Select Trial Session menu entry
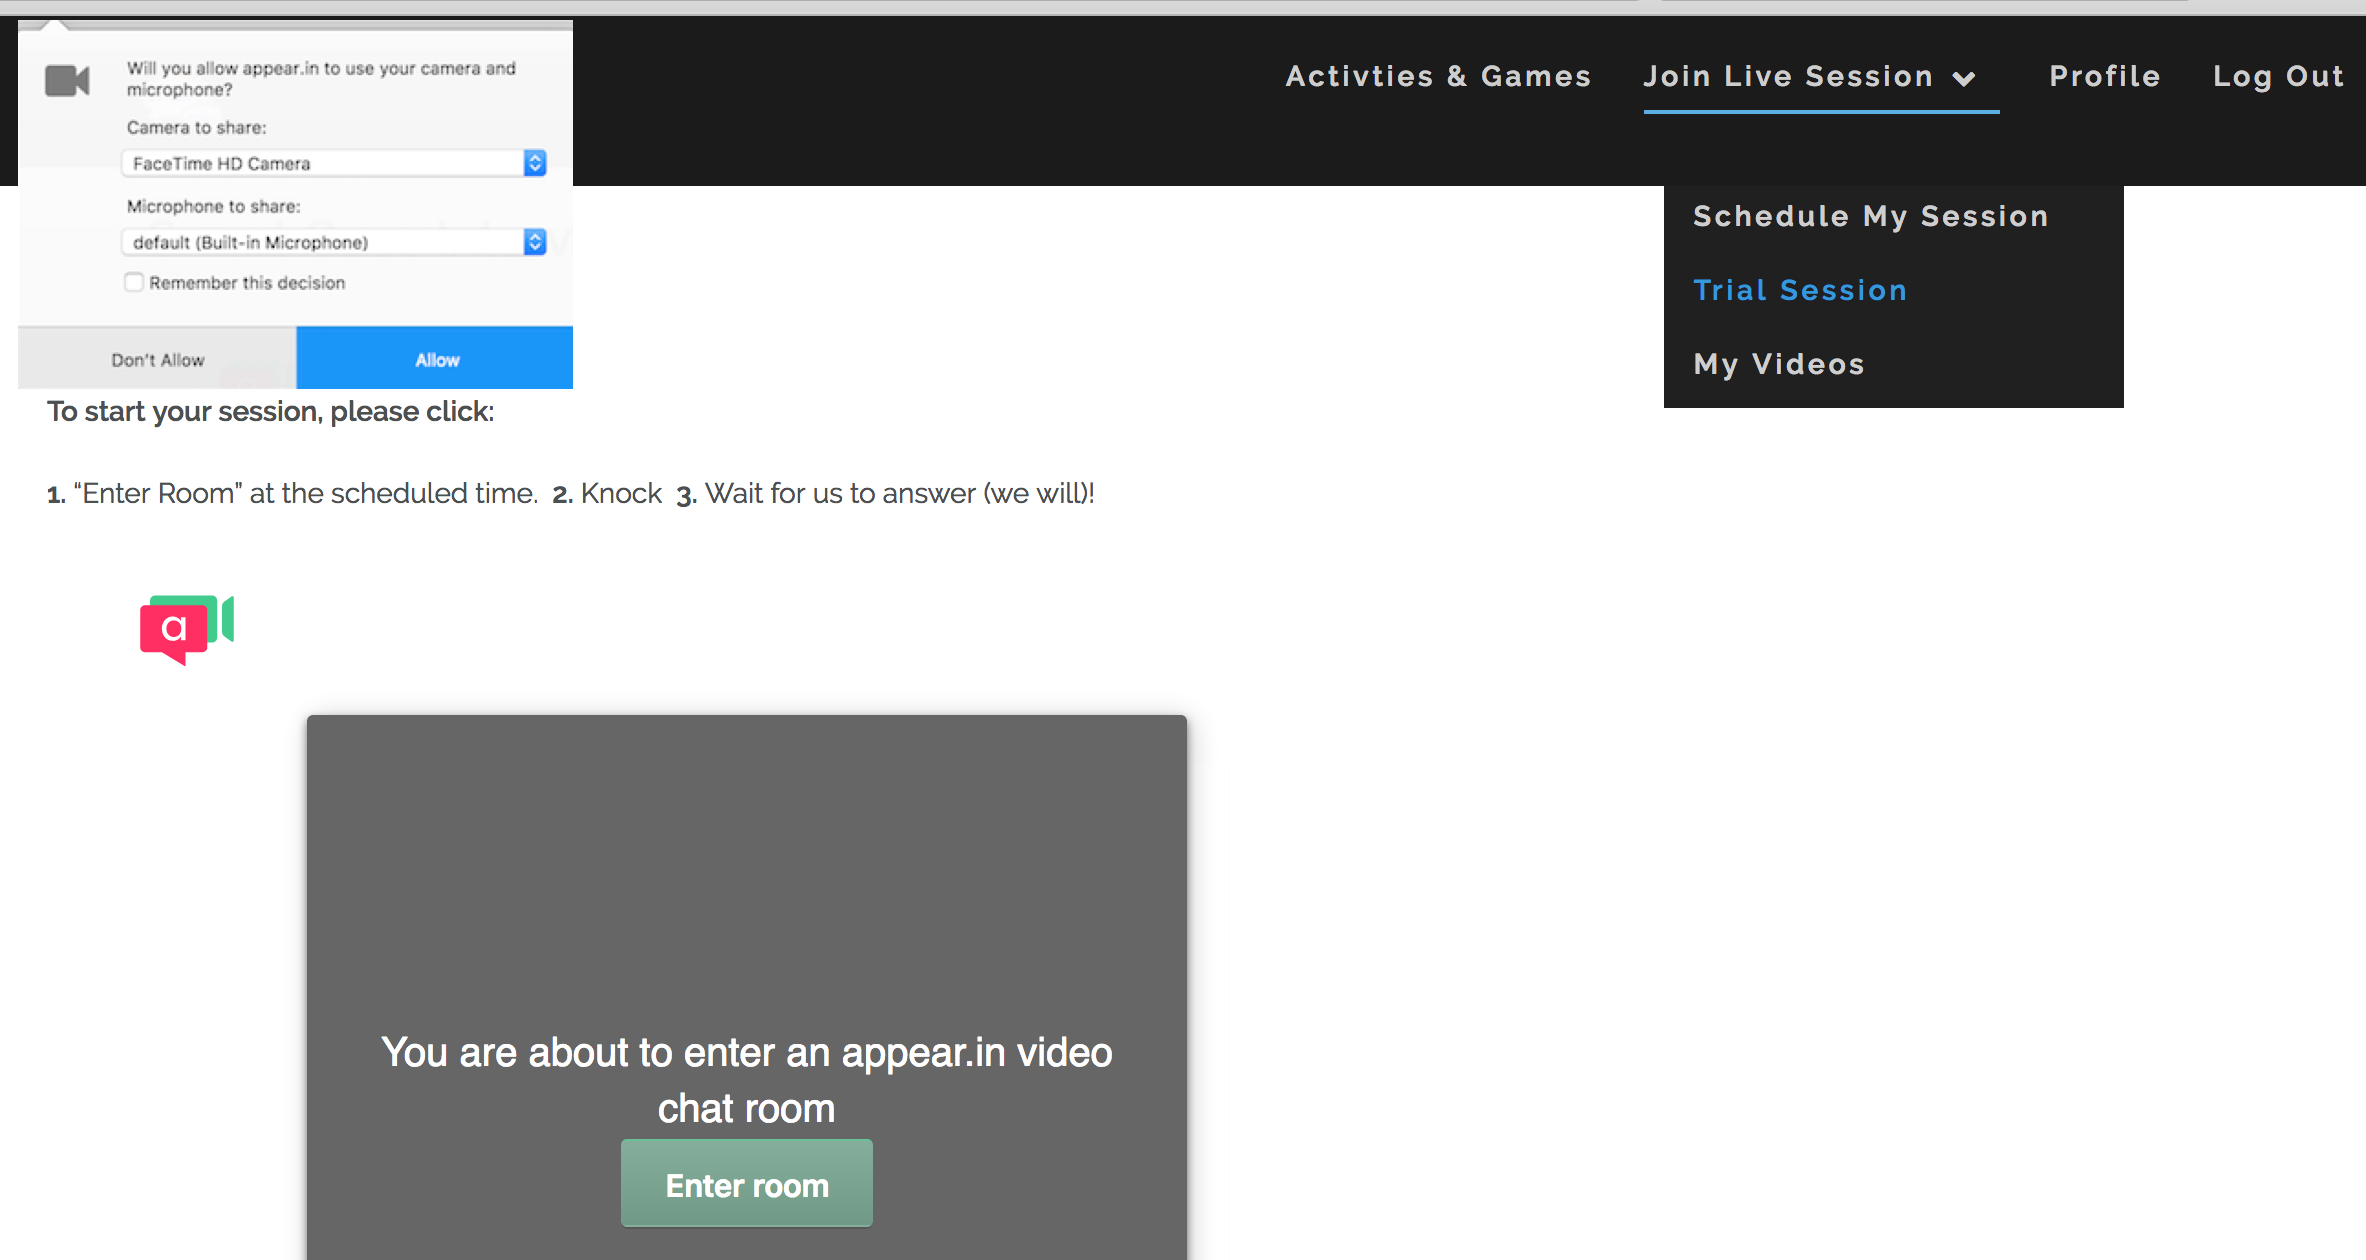The width and height of the screenshot is (2366, 1260). [1800, 290]
